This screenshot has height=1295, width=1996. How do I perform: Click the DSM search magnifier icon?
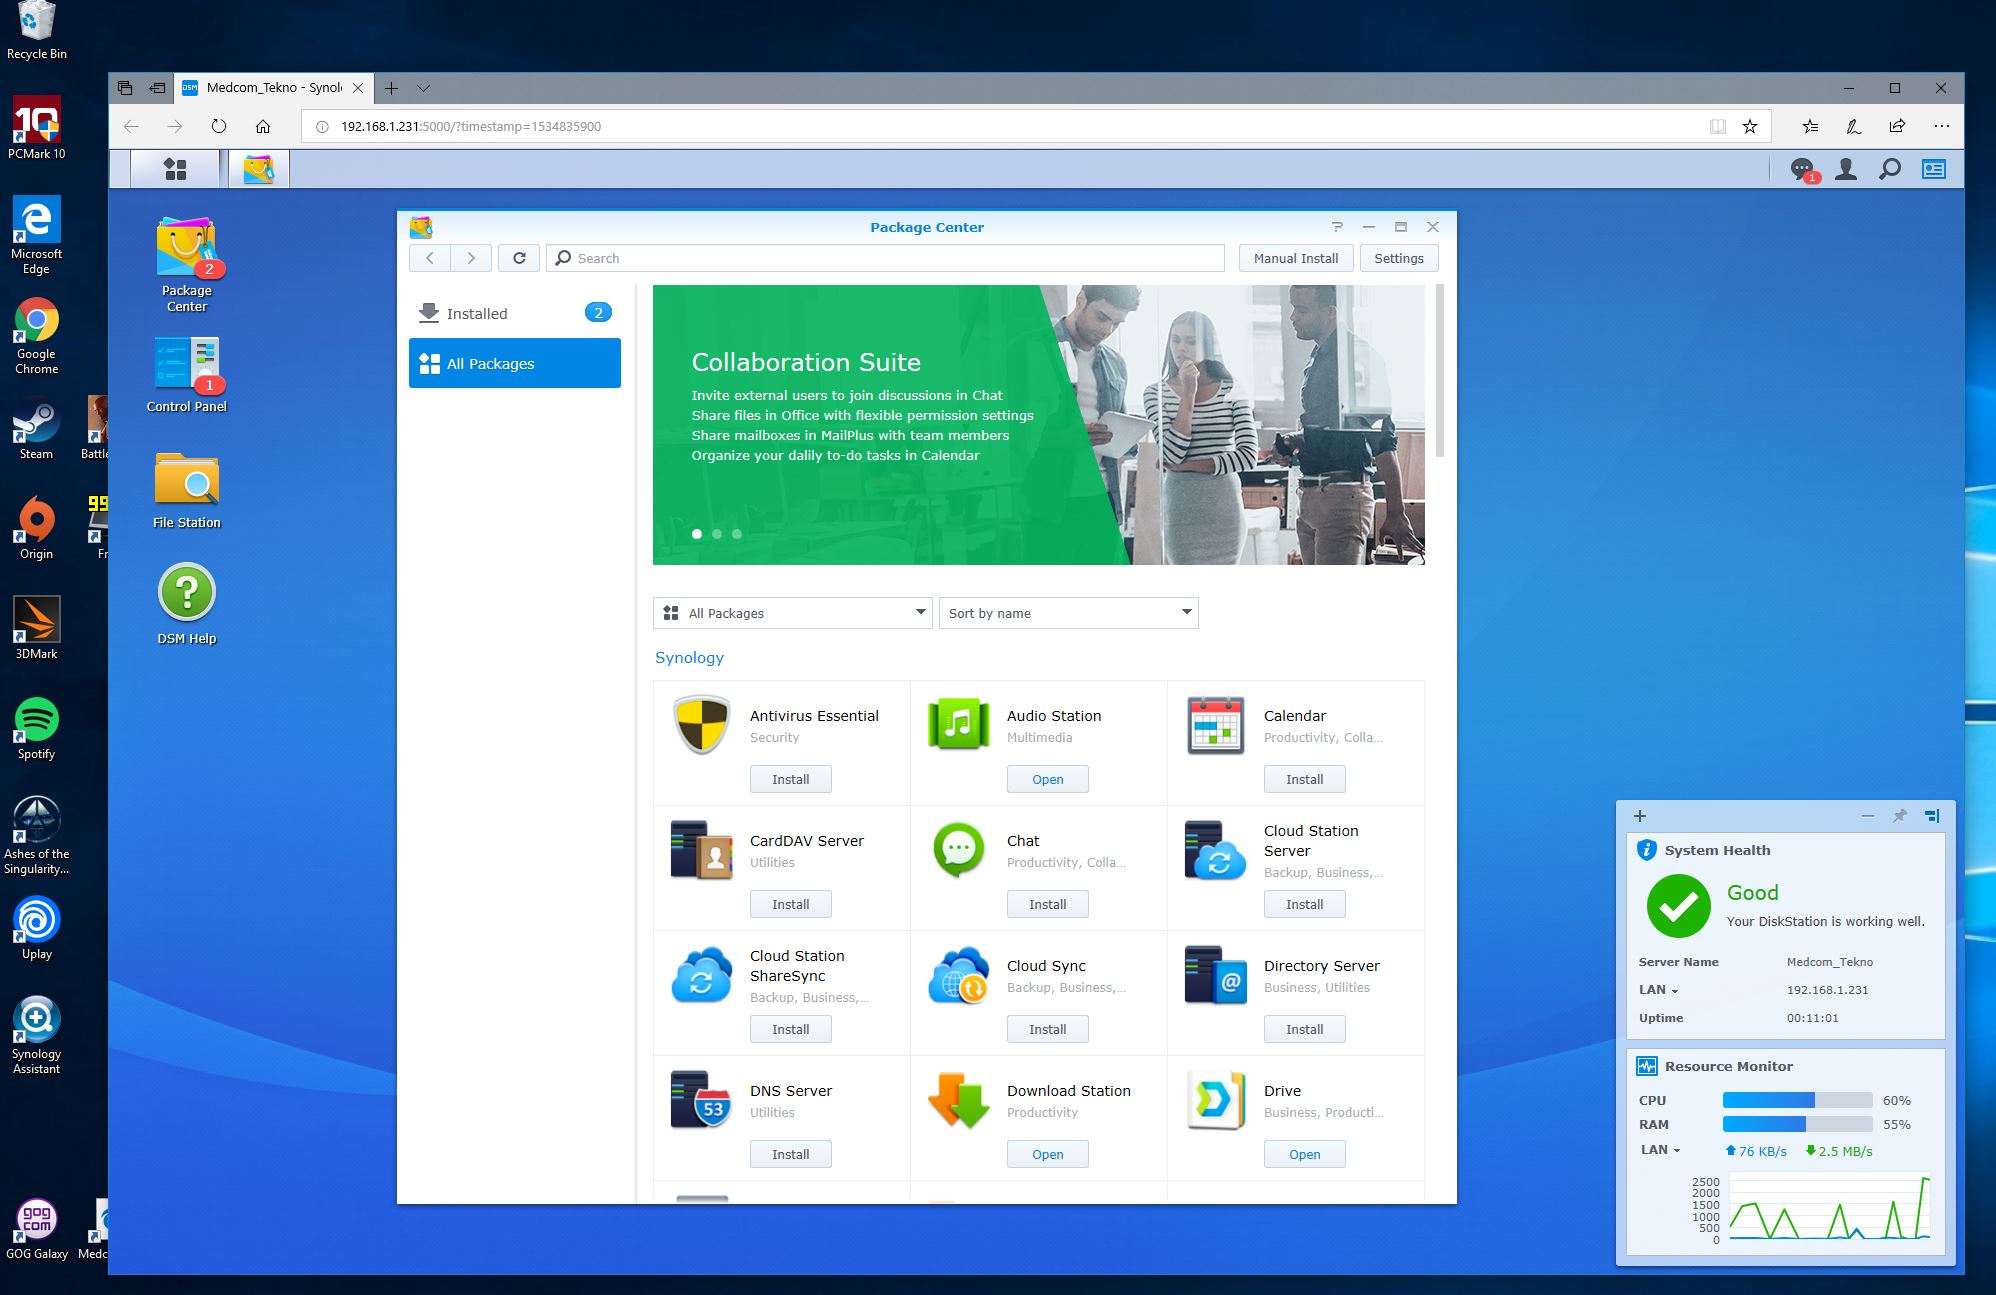[1889, 169]
